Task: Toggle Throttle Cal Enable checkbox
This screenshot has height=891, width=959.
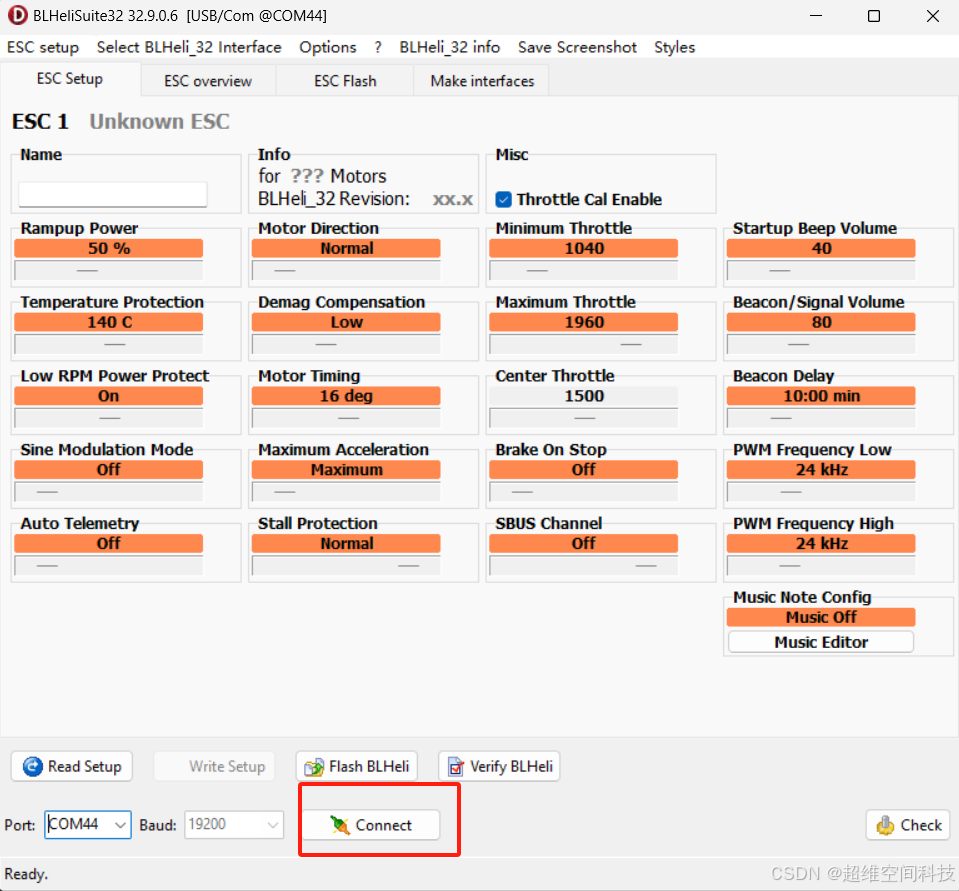Action: coord(503,199)
